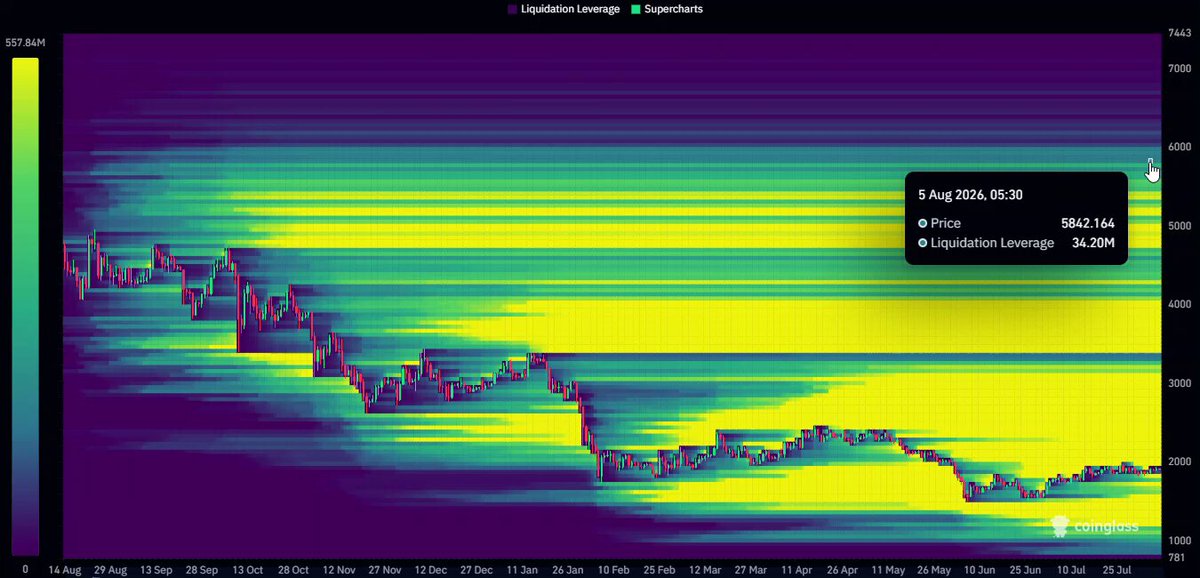Click the "29 Aug" date axis label
The width and height of the screenshot is (1200, 578).
point(110,569)
